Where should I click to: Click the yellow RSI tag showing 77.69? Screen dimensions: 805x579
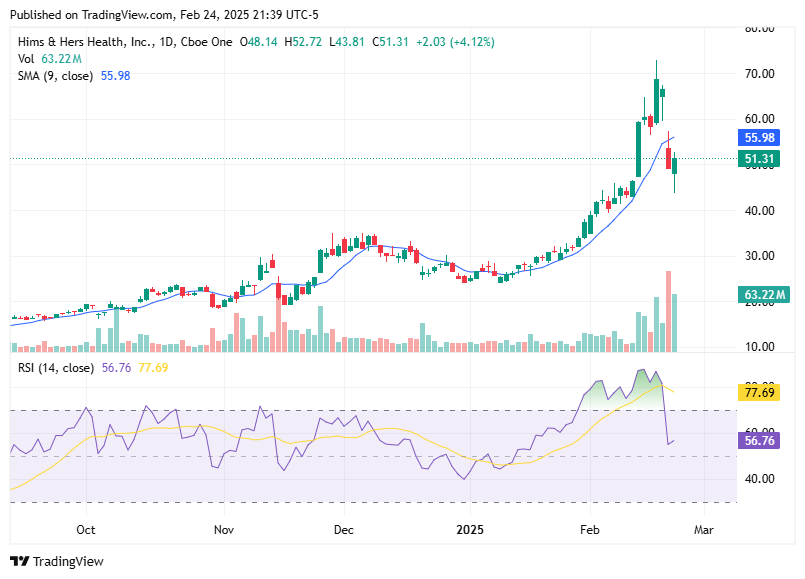pyautogui.click(x=757, y=394)
